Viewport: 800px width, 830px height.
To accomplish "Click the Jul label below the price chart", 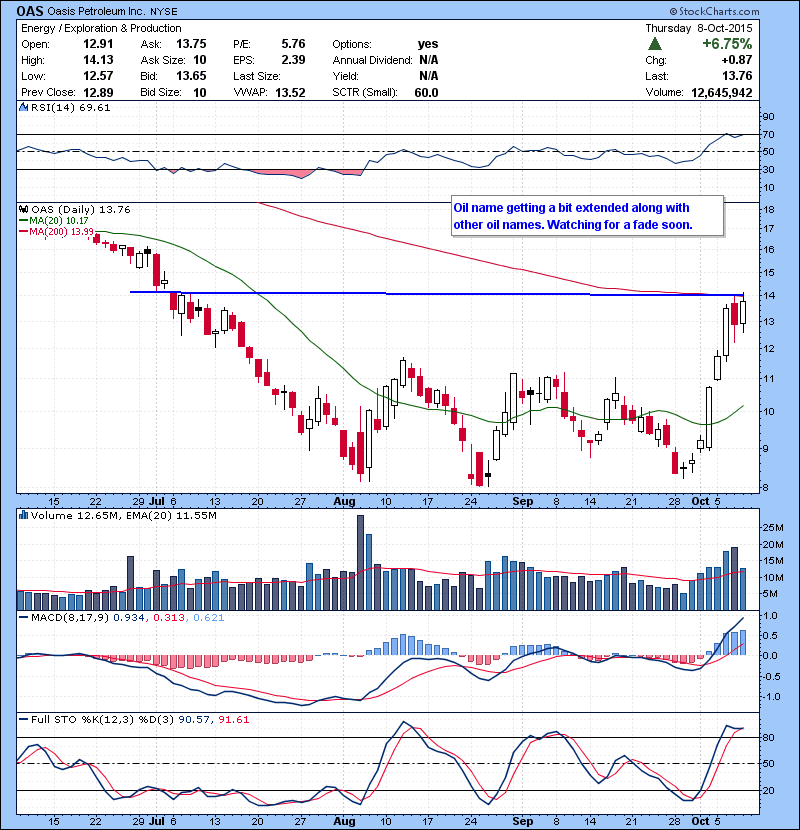I will click(x=156, y=501).
